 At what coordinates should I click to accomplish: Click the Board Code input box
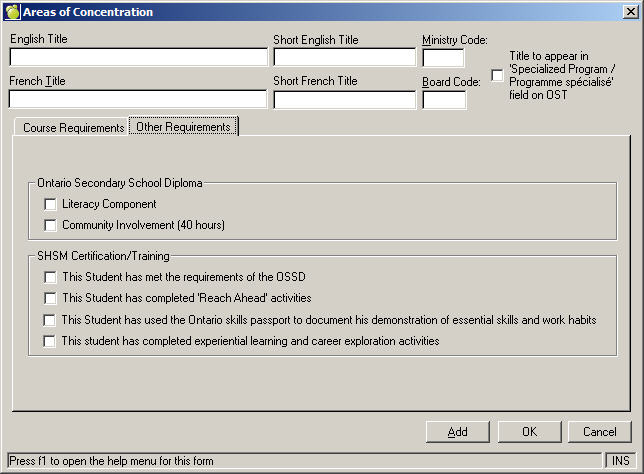pyautogui.click(x=443, y=99)
